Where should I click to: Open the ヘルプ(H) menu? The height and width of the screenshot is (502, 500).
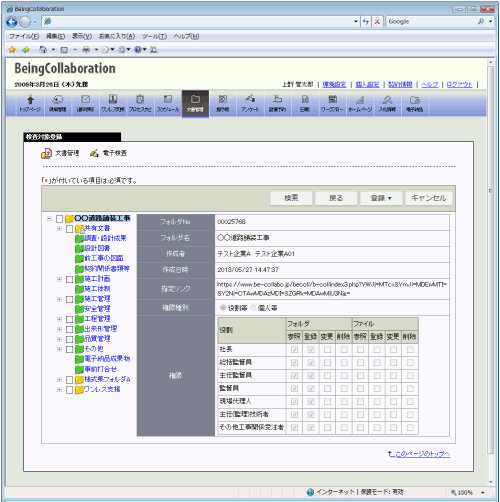coord(186,36)
